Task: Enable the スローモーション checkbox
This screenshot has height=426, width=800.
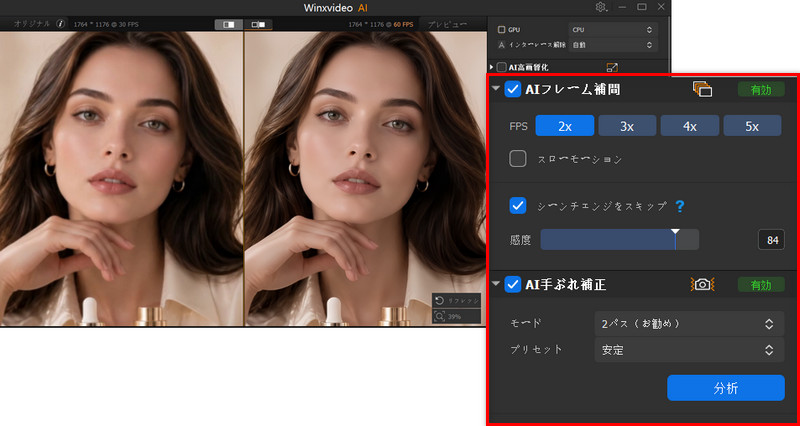Action: [518, 159]
